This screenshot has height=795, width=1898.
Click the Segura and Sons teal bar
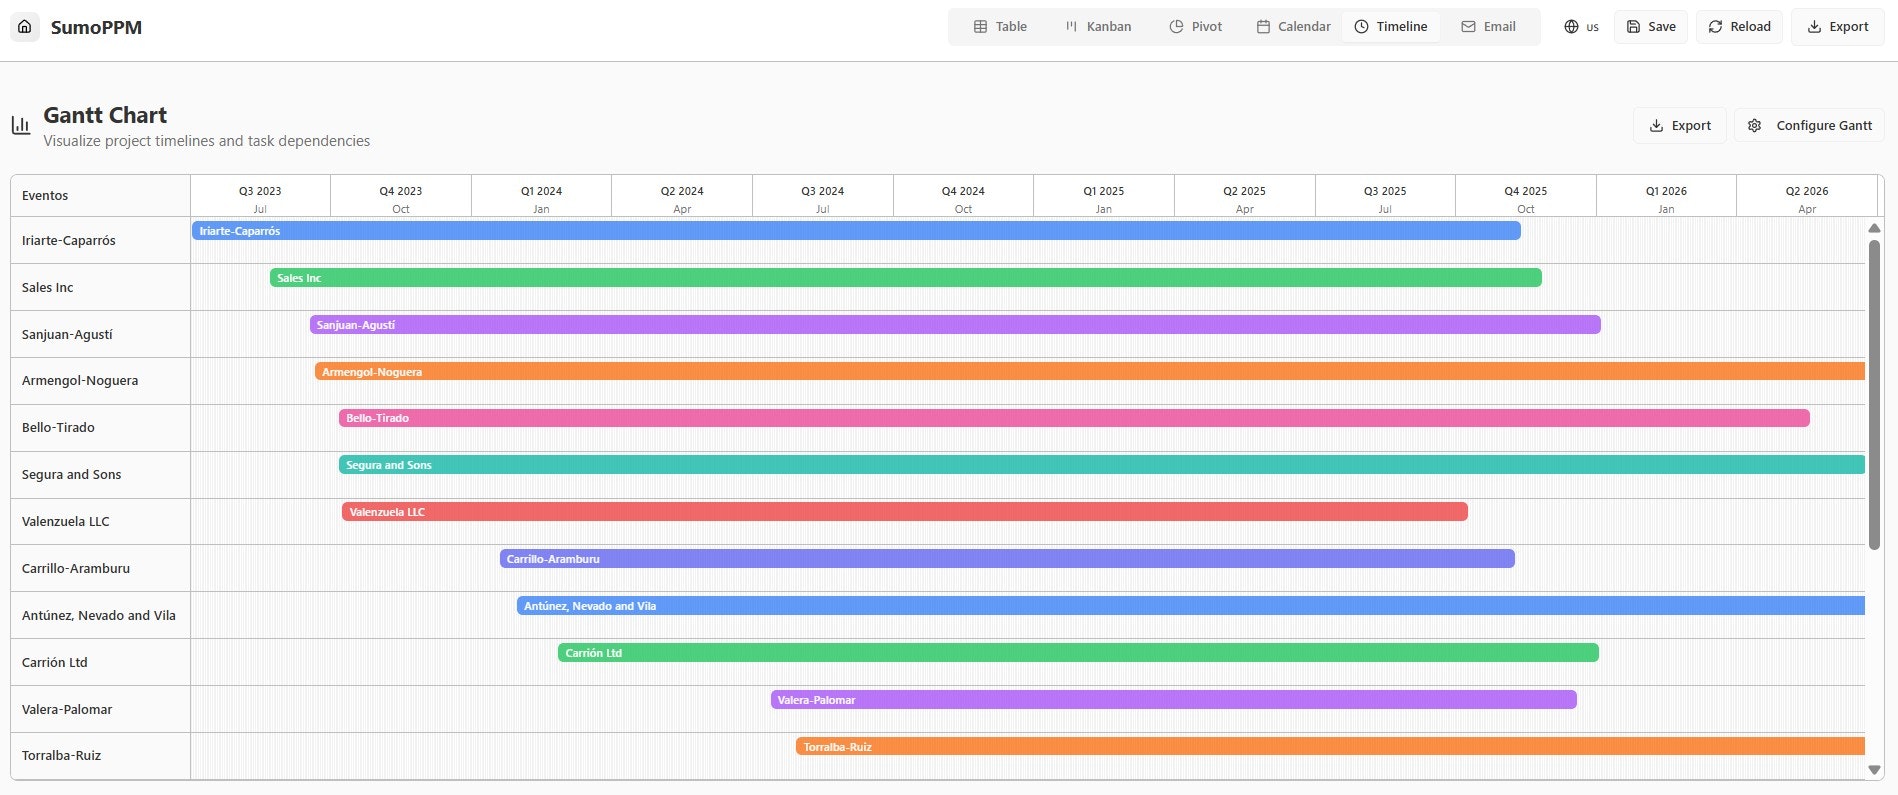tap(1102, 465)
